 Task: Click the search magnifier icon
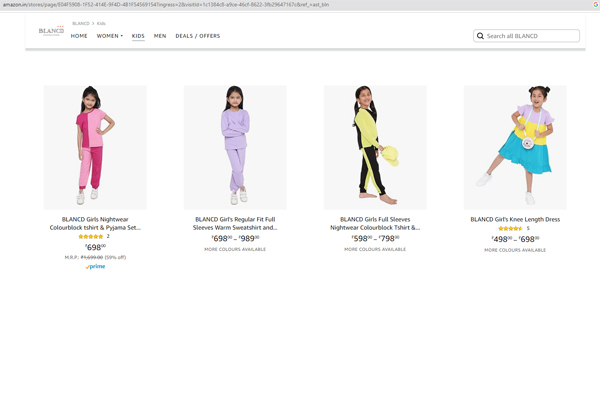[481, 36]
